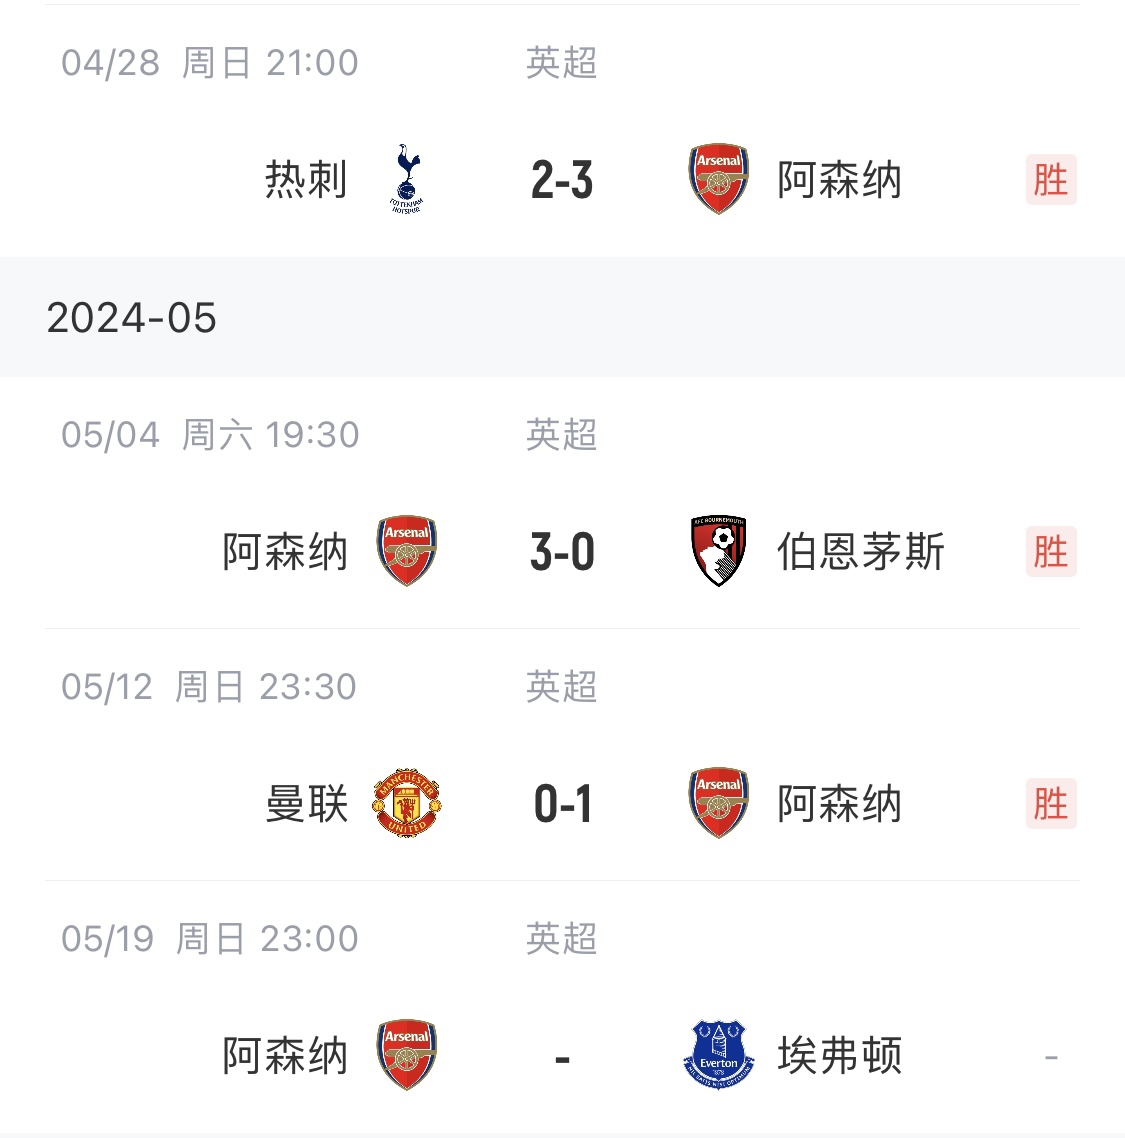Select the Manchester United crest
The width and height of the screenshot is (1125, 1138).
coord(406,803)
